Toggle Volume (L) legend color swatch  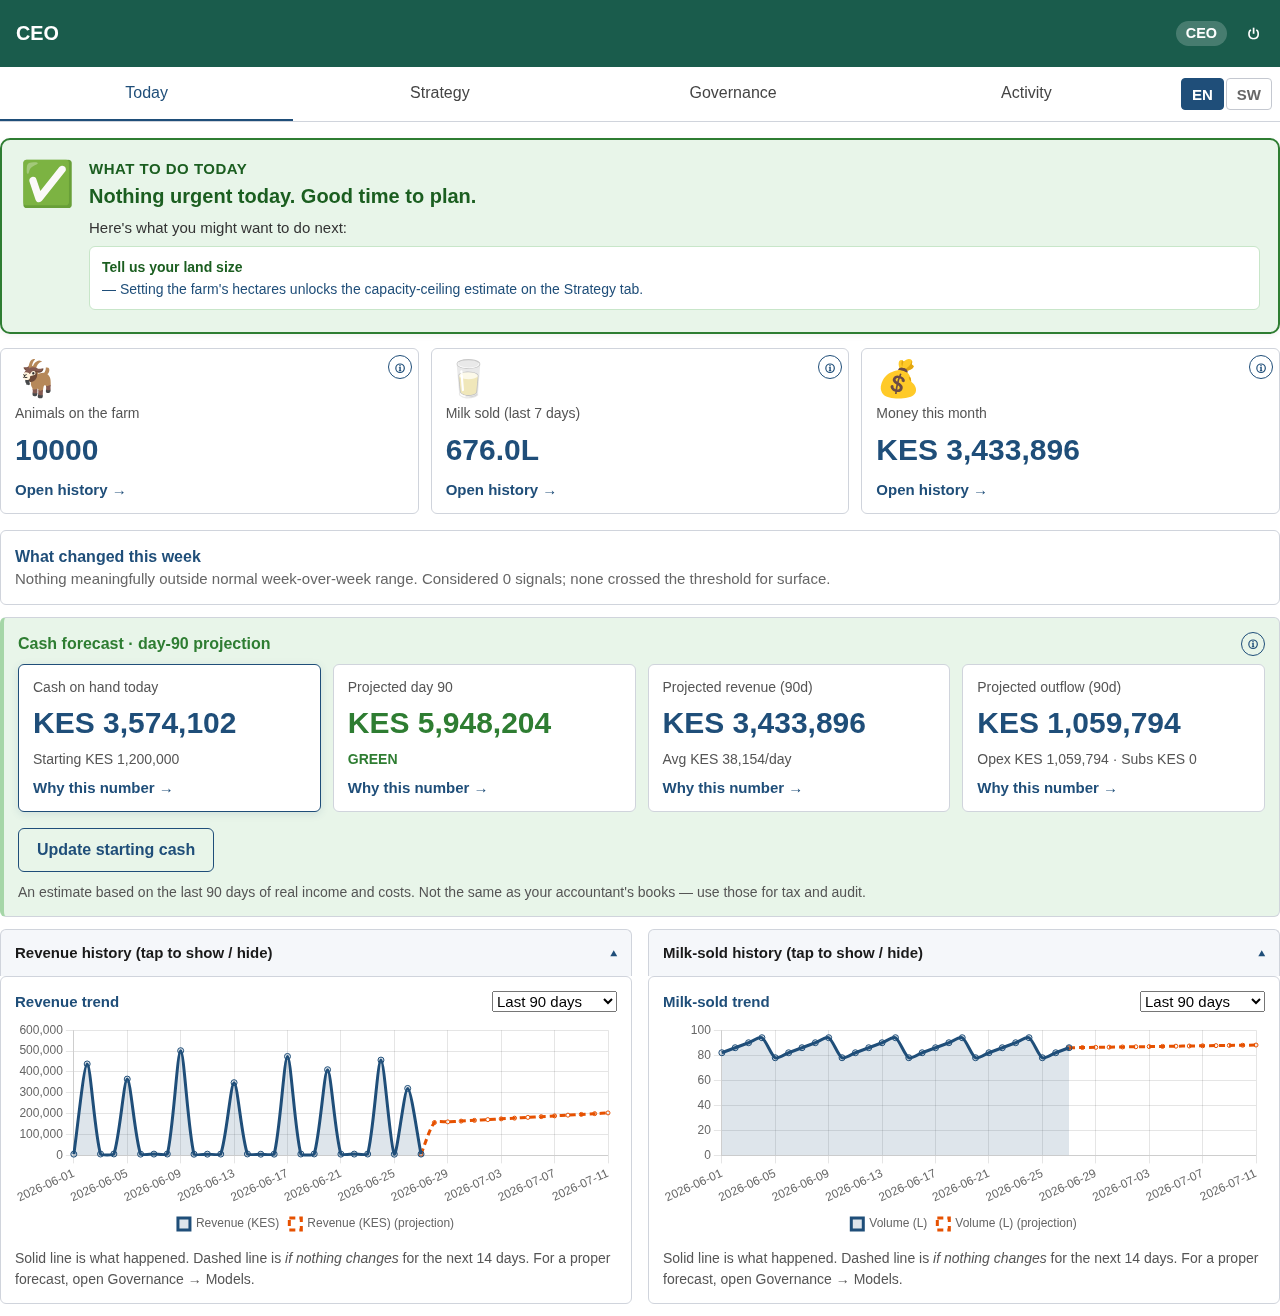pyautogui.click(x=857, y=1223)
